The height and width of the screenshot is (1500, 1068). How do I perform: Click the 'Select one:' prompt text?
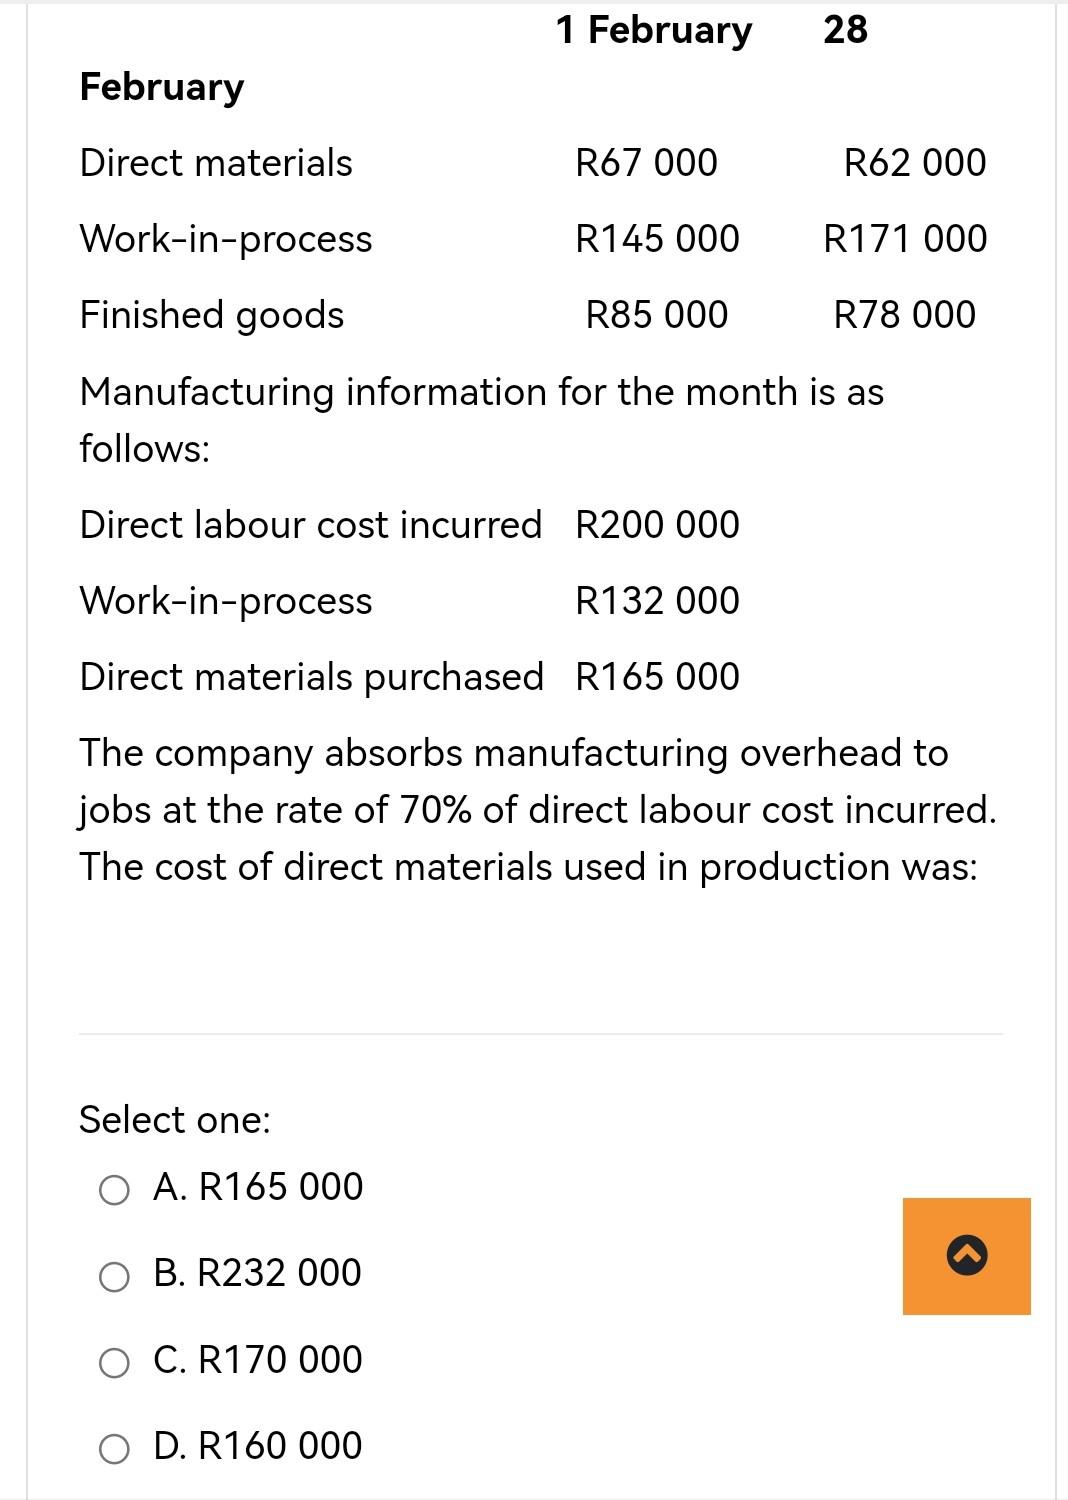point(175,1120)
